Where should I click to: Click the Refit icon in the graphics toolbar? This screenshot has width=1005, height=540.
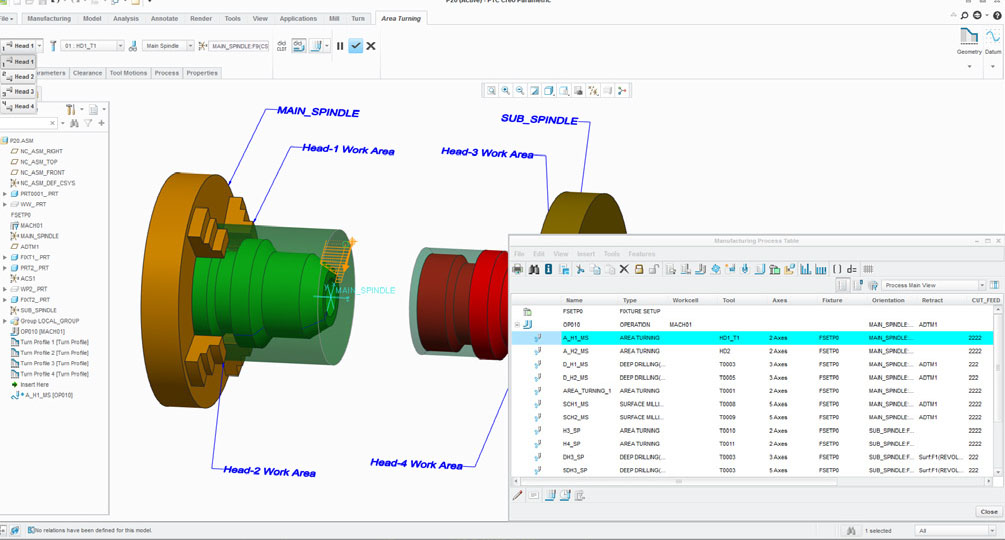(x=491, y=91)
